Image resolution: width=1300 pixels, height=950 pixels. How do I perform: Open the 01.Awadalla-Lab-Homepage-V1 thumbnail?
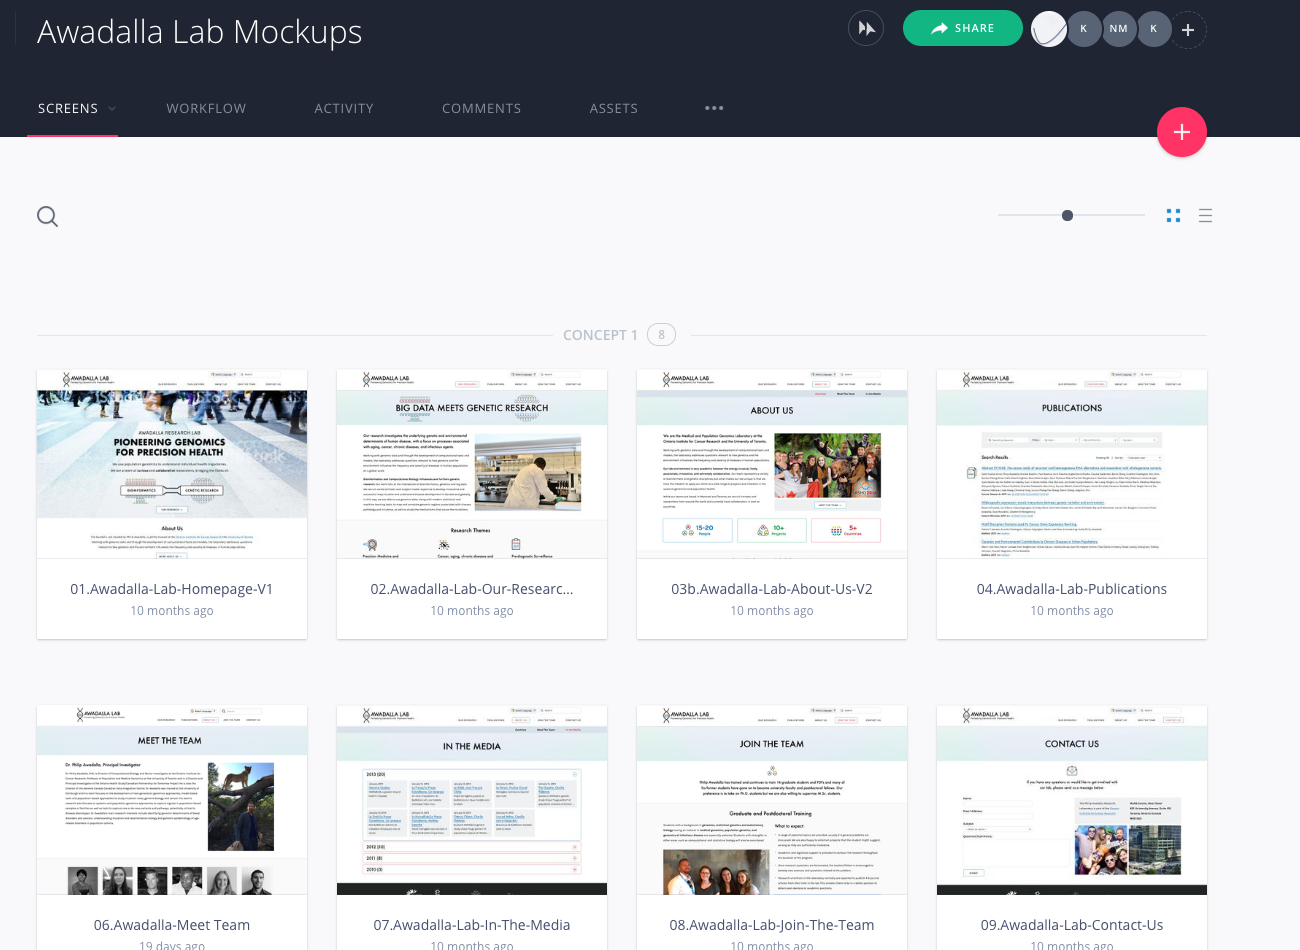[x=172, y=464]
